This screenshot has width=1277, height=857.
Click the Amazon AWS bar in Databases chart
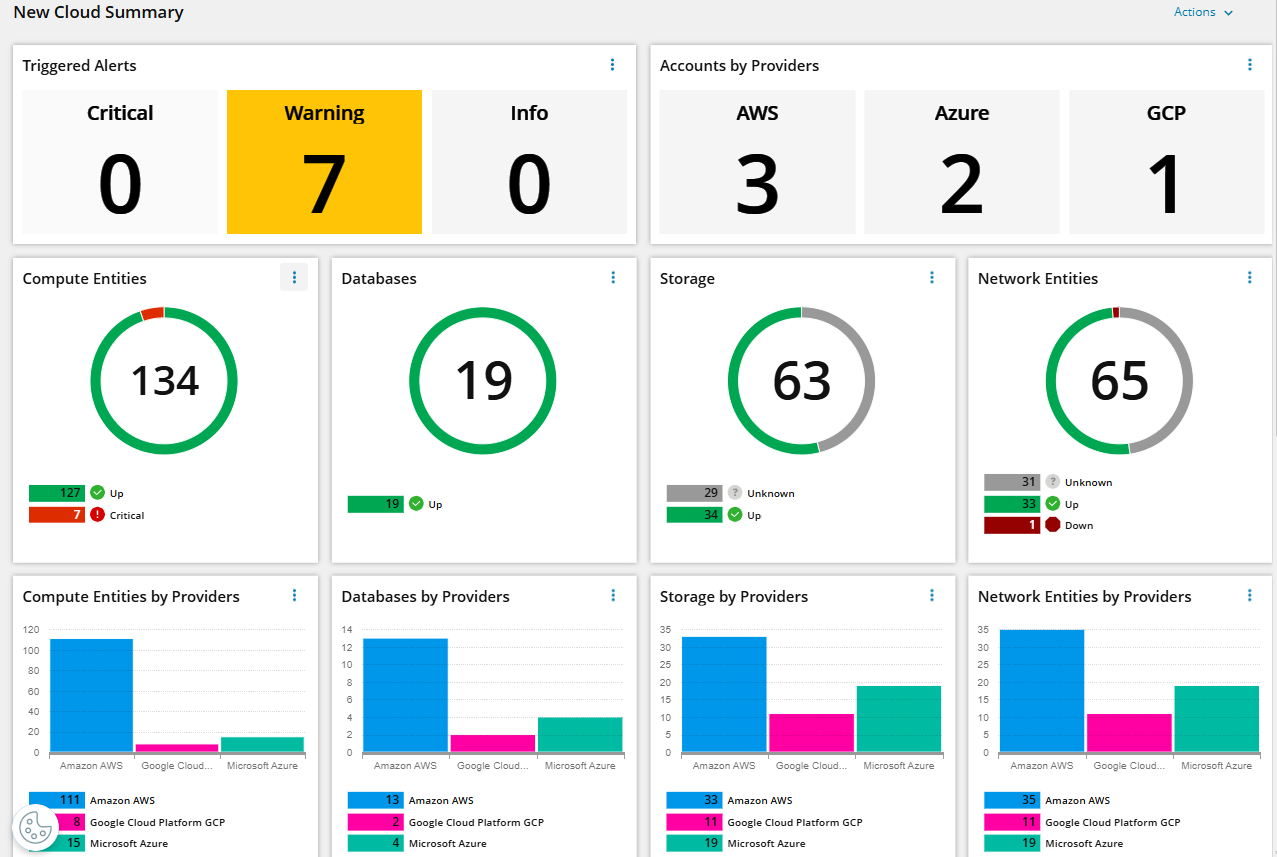pos(405,695)
